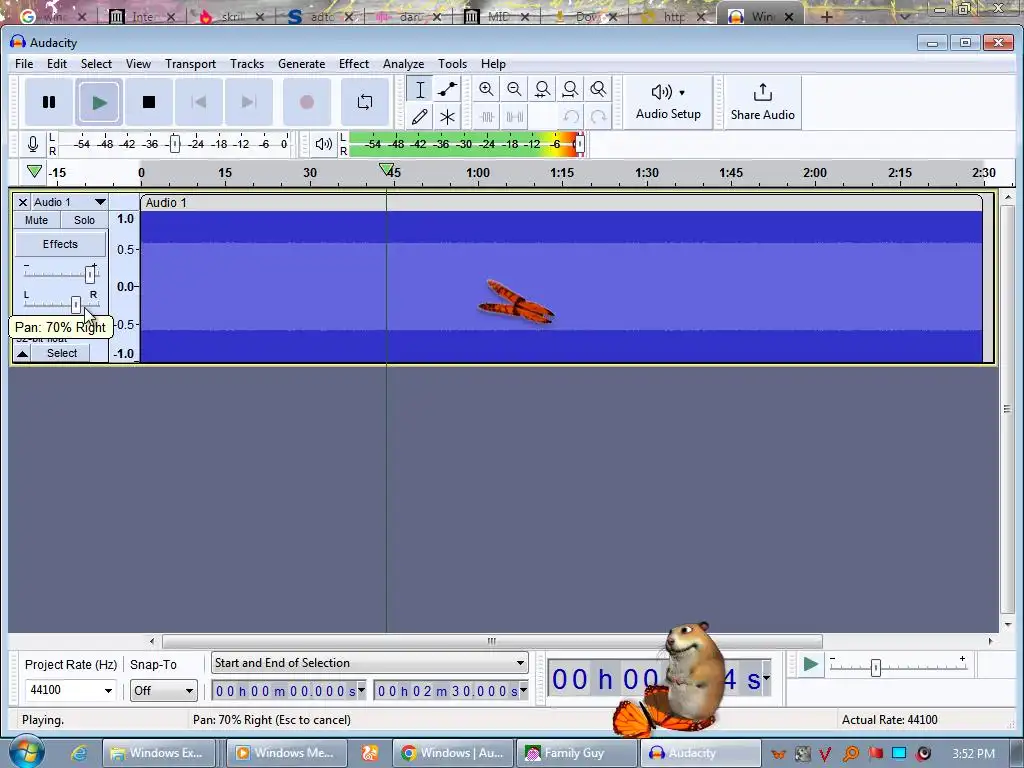This screenshot has width=1024, height=768.
Task: Fit project to width zoom icon
Action: [x=570, y=89]
